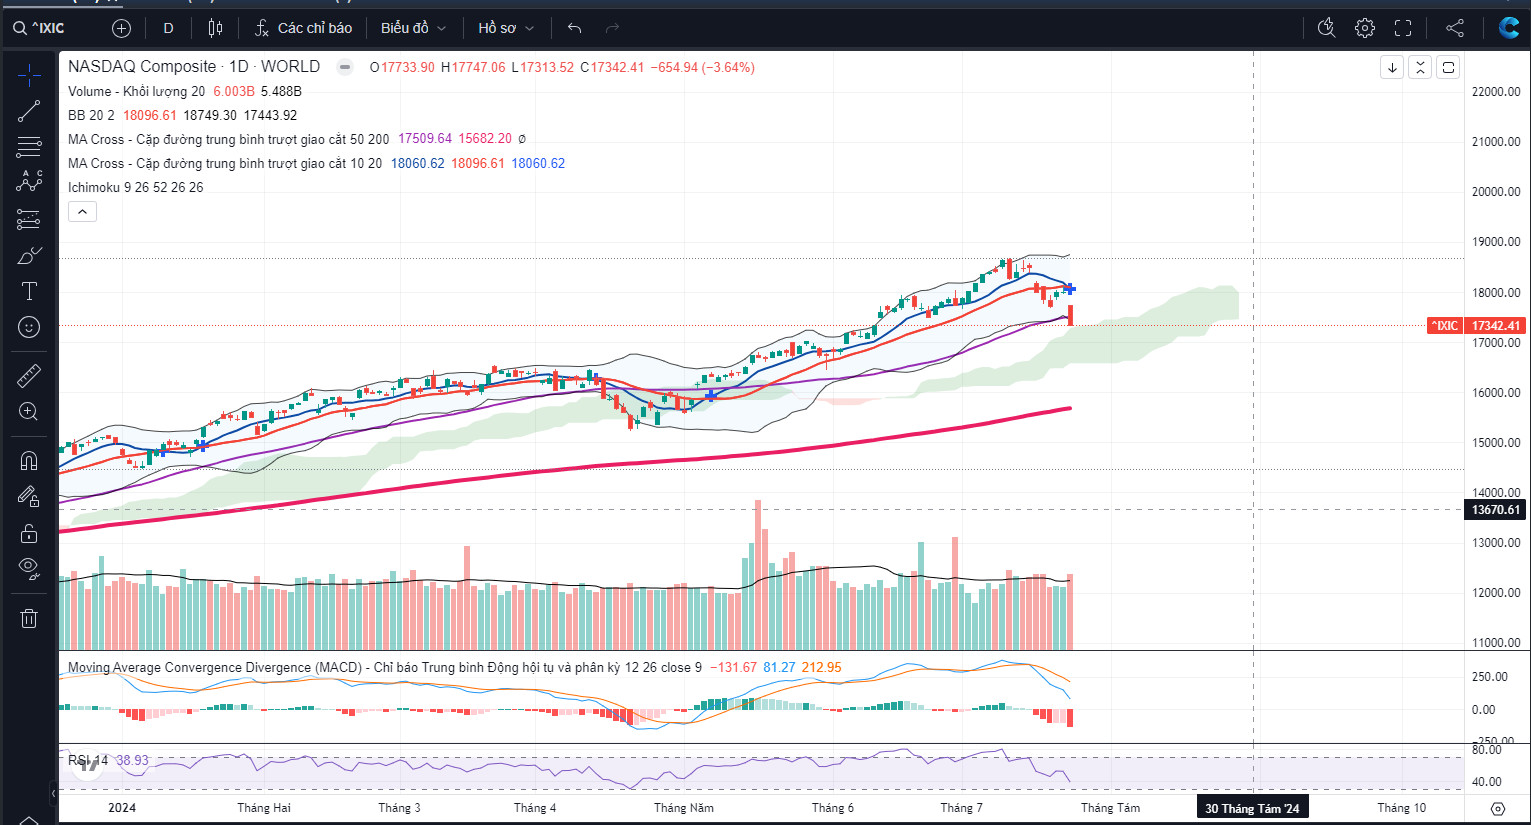Select the trend line tool
1531x825 pixels.
pos(29,111)
